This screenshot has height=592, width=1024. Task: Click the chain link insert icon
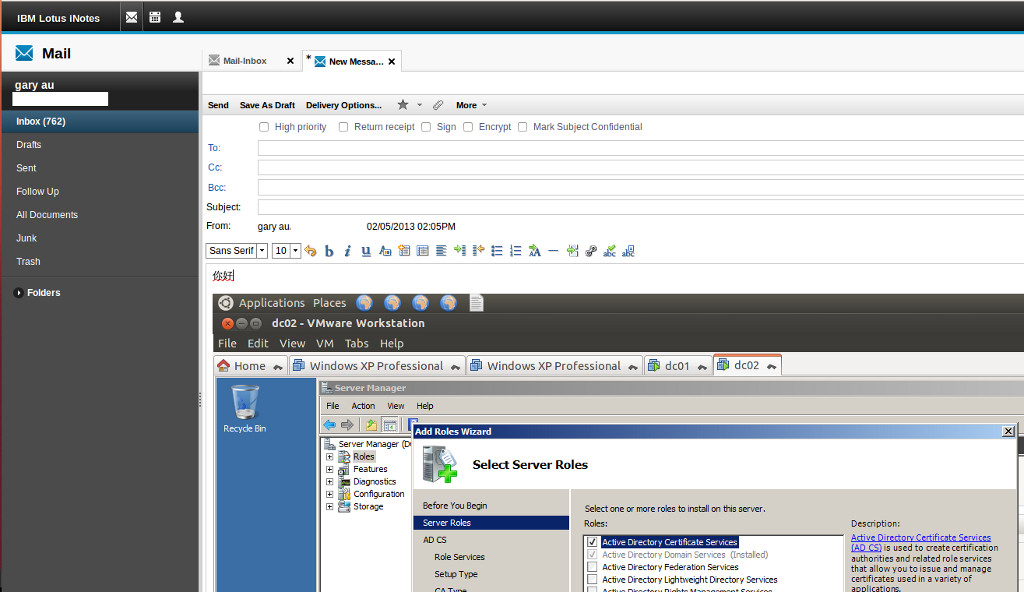591,251
